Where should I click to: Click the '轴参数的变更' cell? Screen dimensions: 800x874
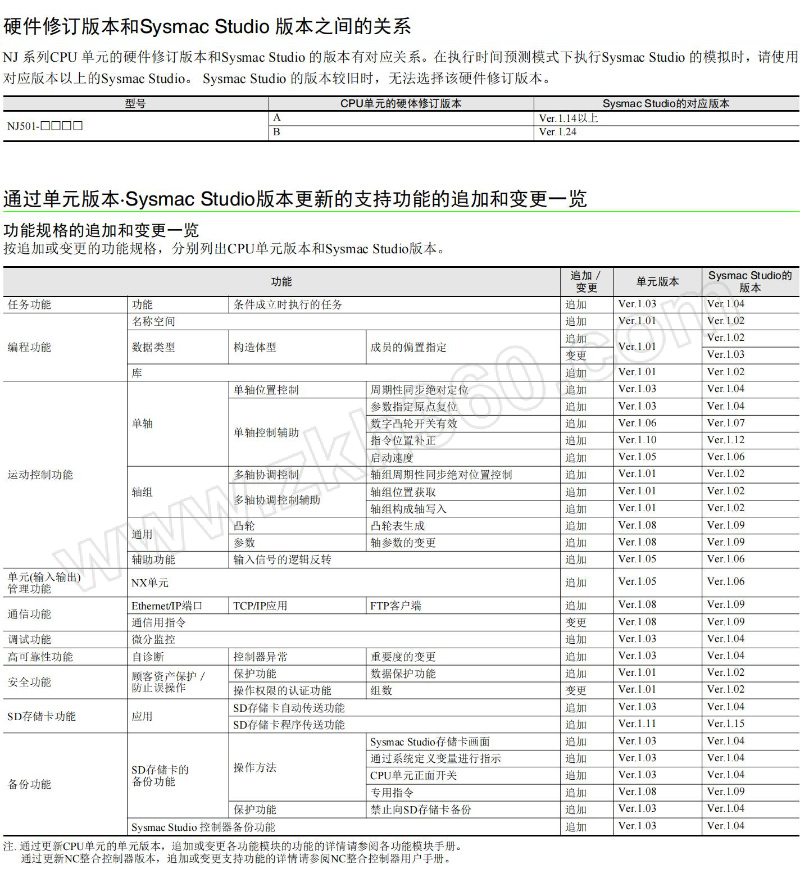pyautogui.click(x=403, y=543)
